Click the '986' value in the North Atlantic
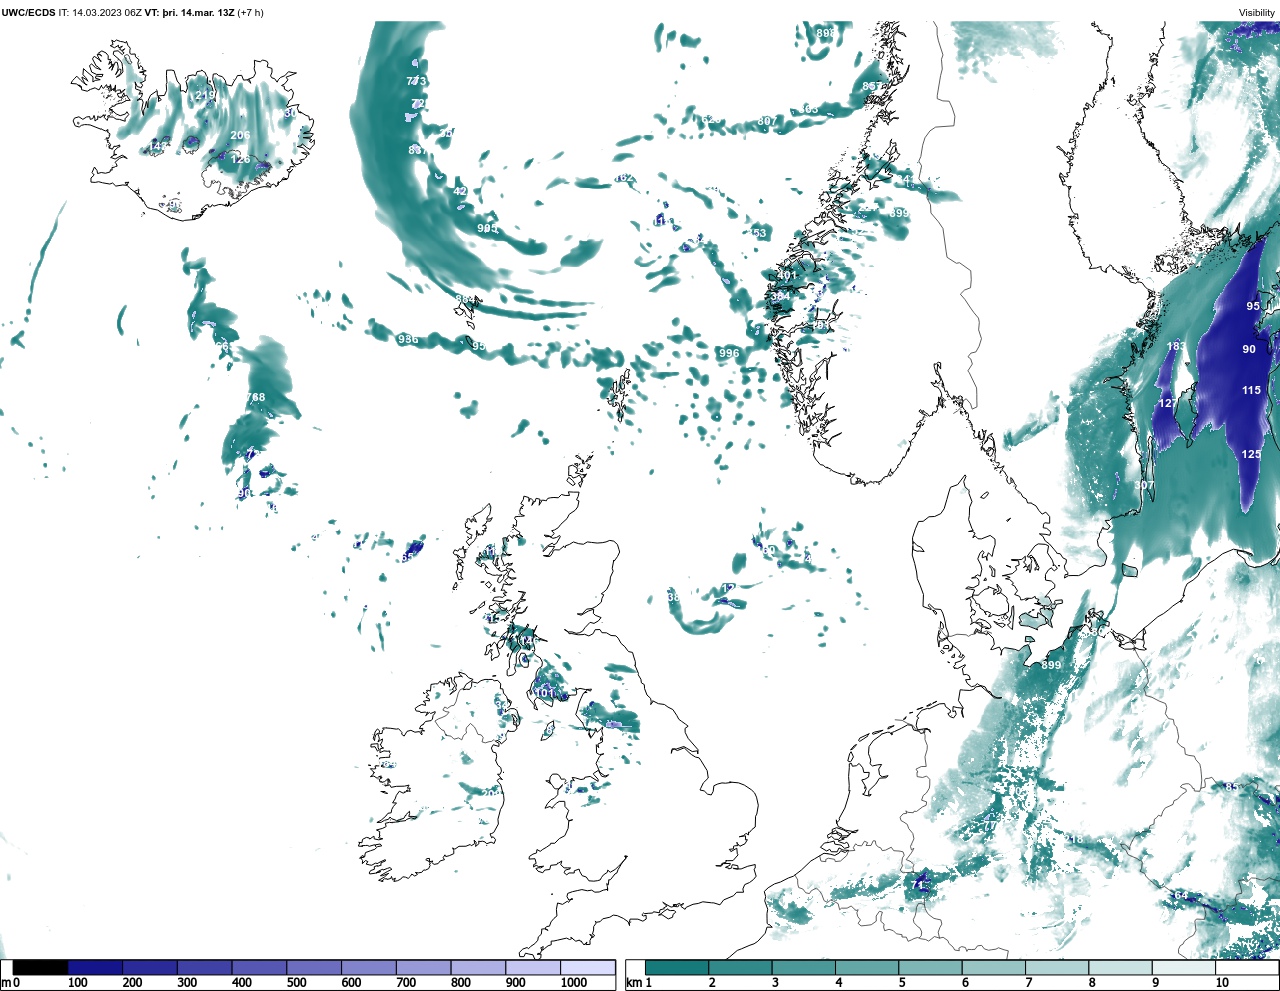1280x991 pixels. click(408, 339)
